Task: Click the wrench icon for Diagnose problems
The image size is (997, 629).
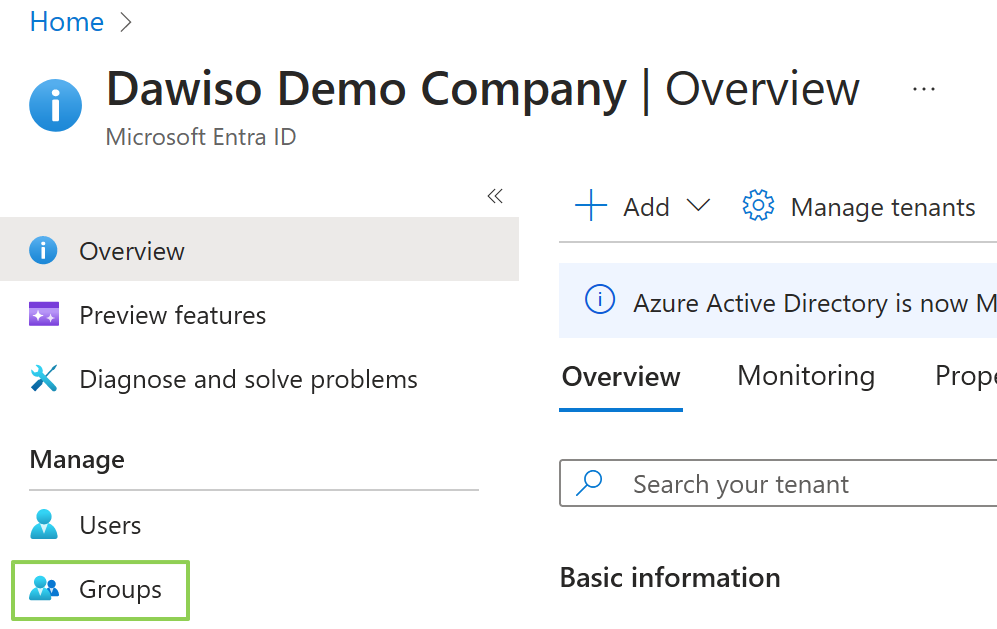Action: [44, 379]
